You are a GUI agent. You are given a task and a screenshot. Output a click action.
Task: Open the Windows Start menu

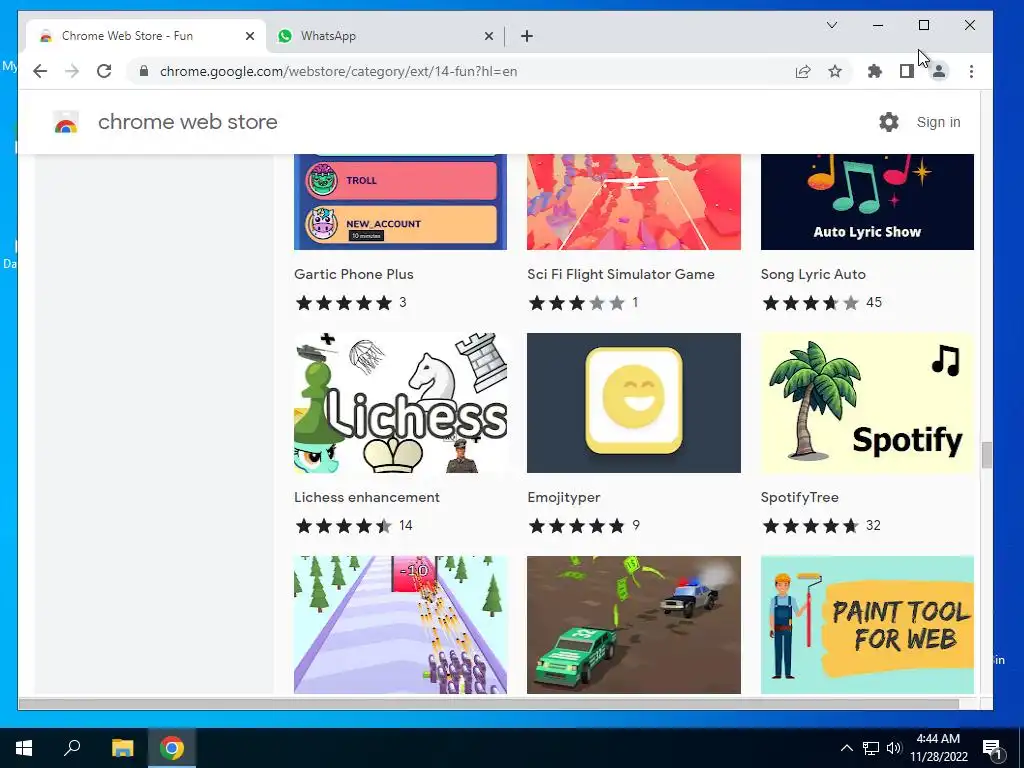tap(24, 748)
